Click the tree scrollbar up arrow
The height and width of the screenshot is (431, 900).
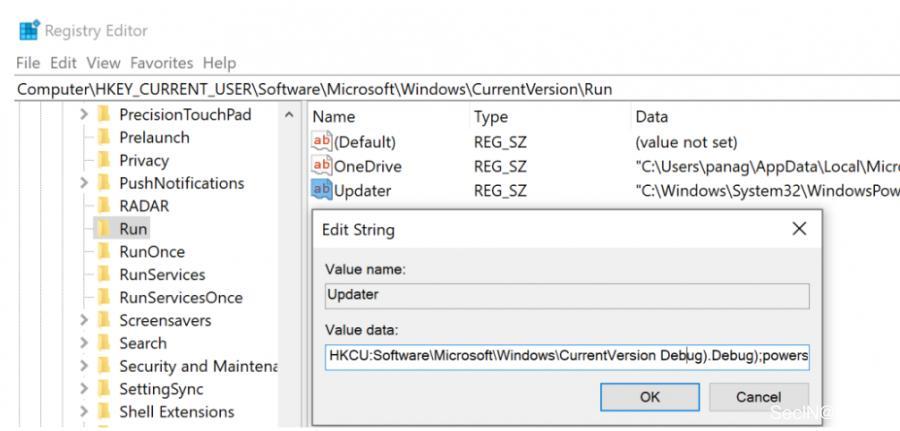[x=289, y=115]
